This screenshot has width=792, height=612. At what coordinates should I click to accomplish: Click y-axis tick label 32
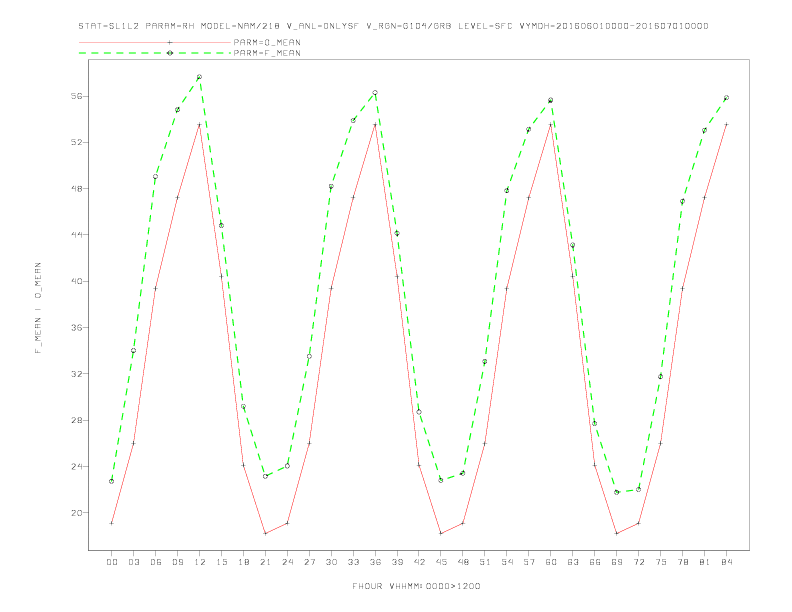point(77,374)
